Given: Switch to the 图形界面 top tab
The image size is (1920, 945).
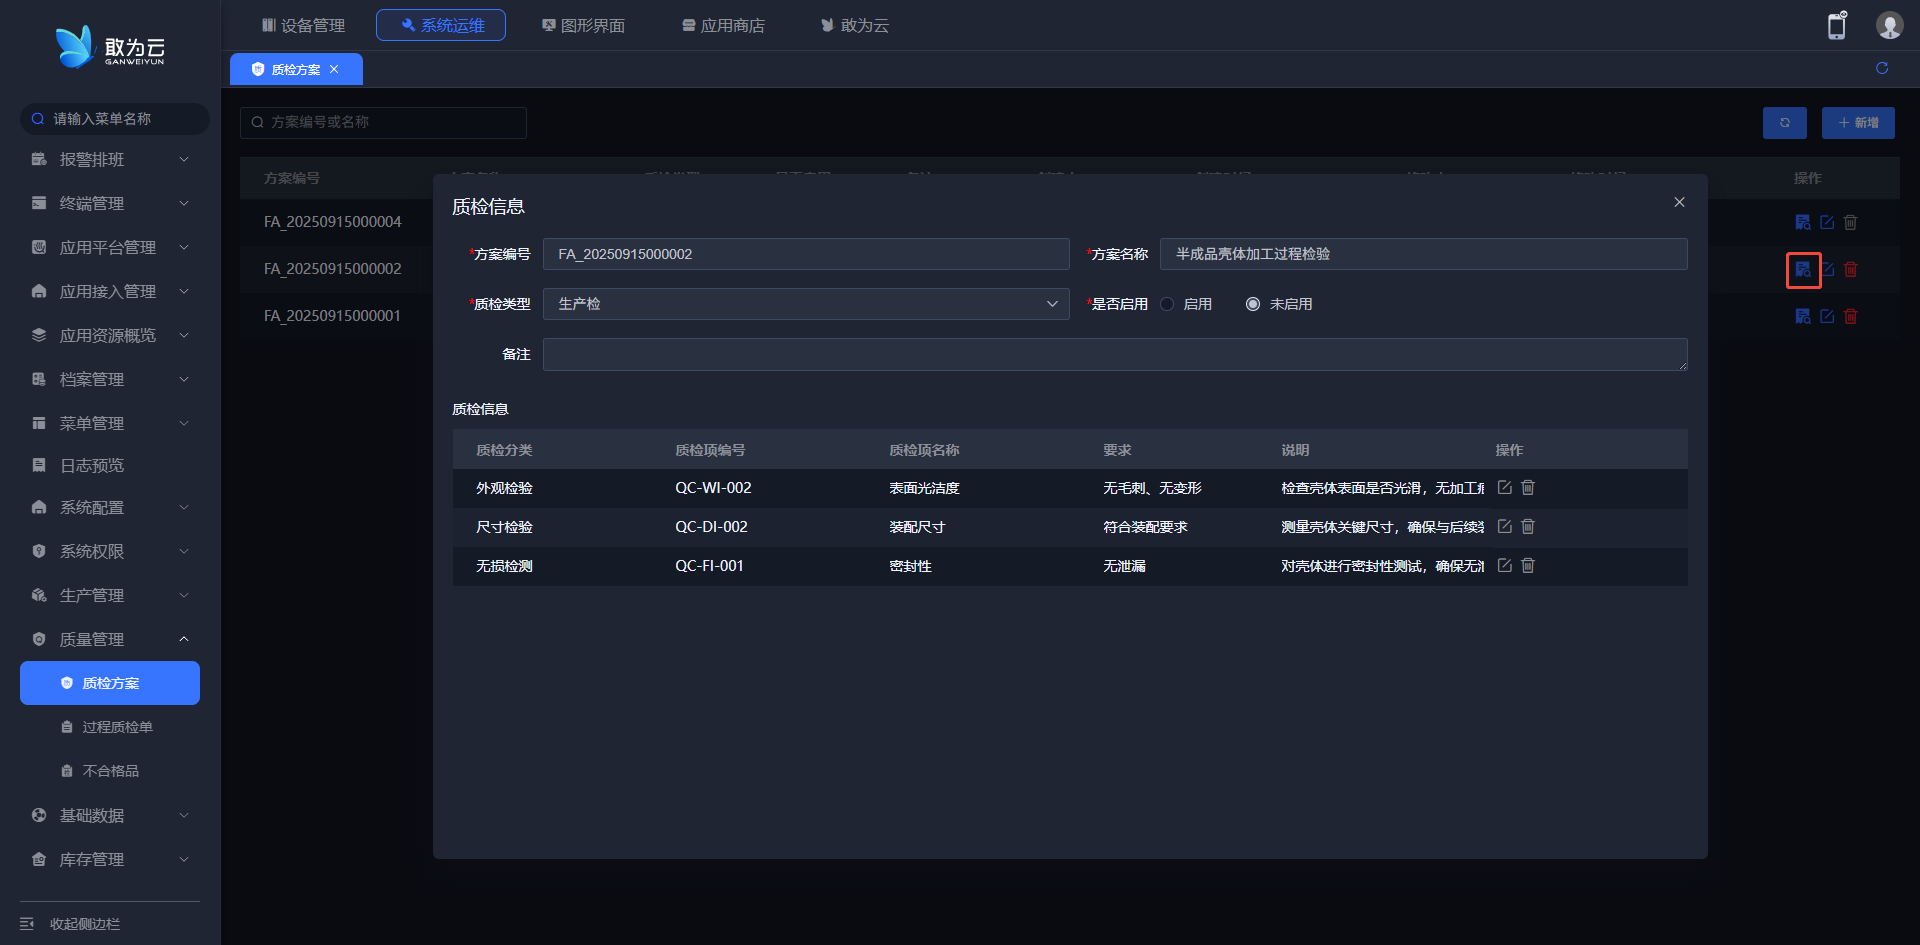Looking at the screenshot, I should 583,26.
